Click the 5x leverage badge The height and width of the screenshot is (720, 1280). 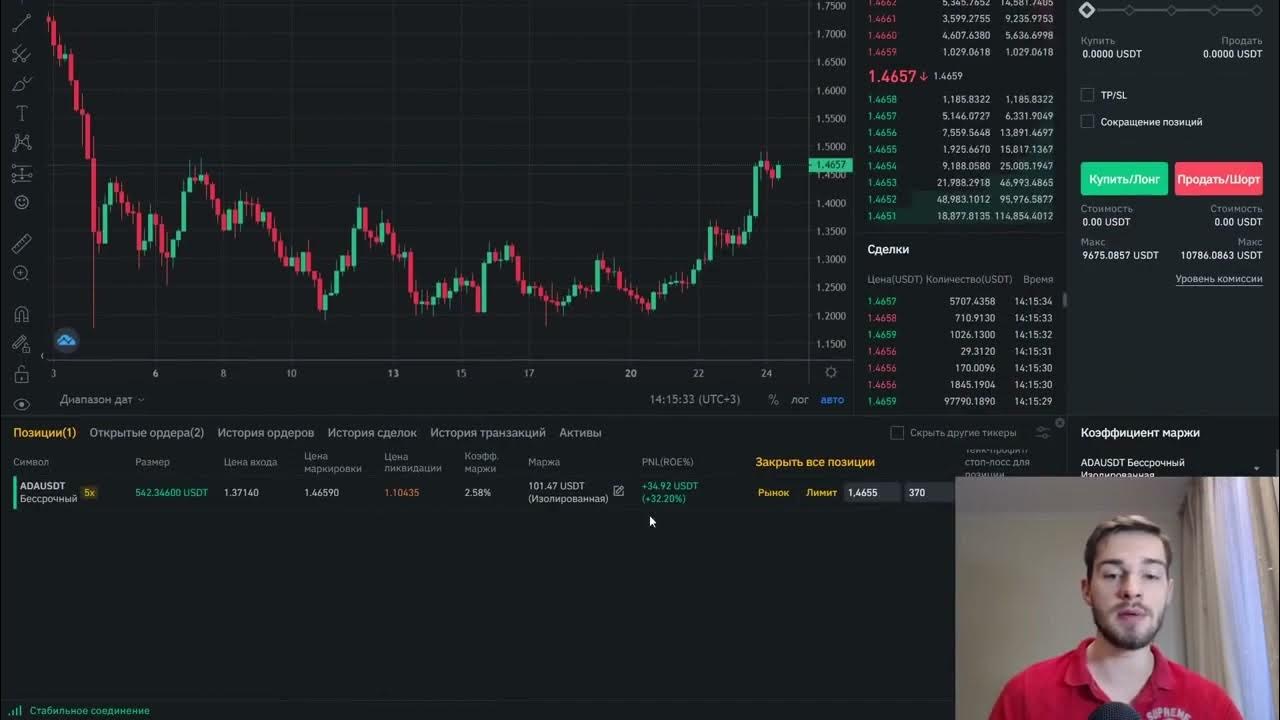tap(89, 493)
